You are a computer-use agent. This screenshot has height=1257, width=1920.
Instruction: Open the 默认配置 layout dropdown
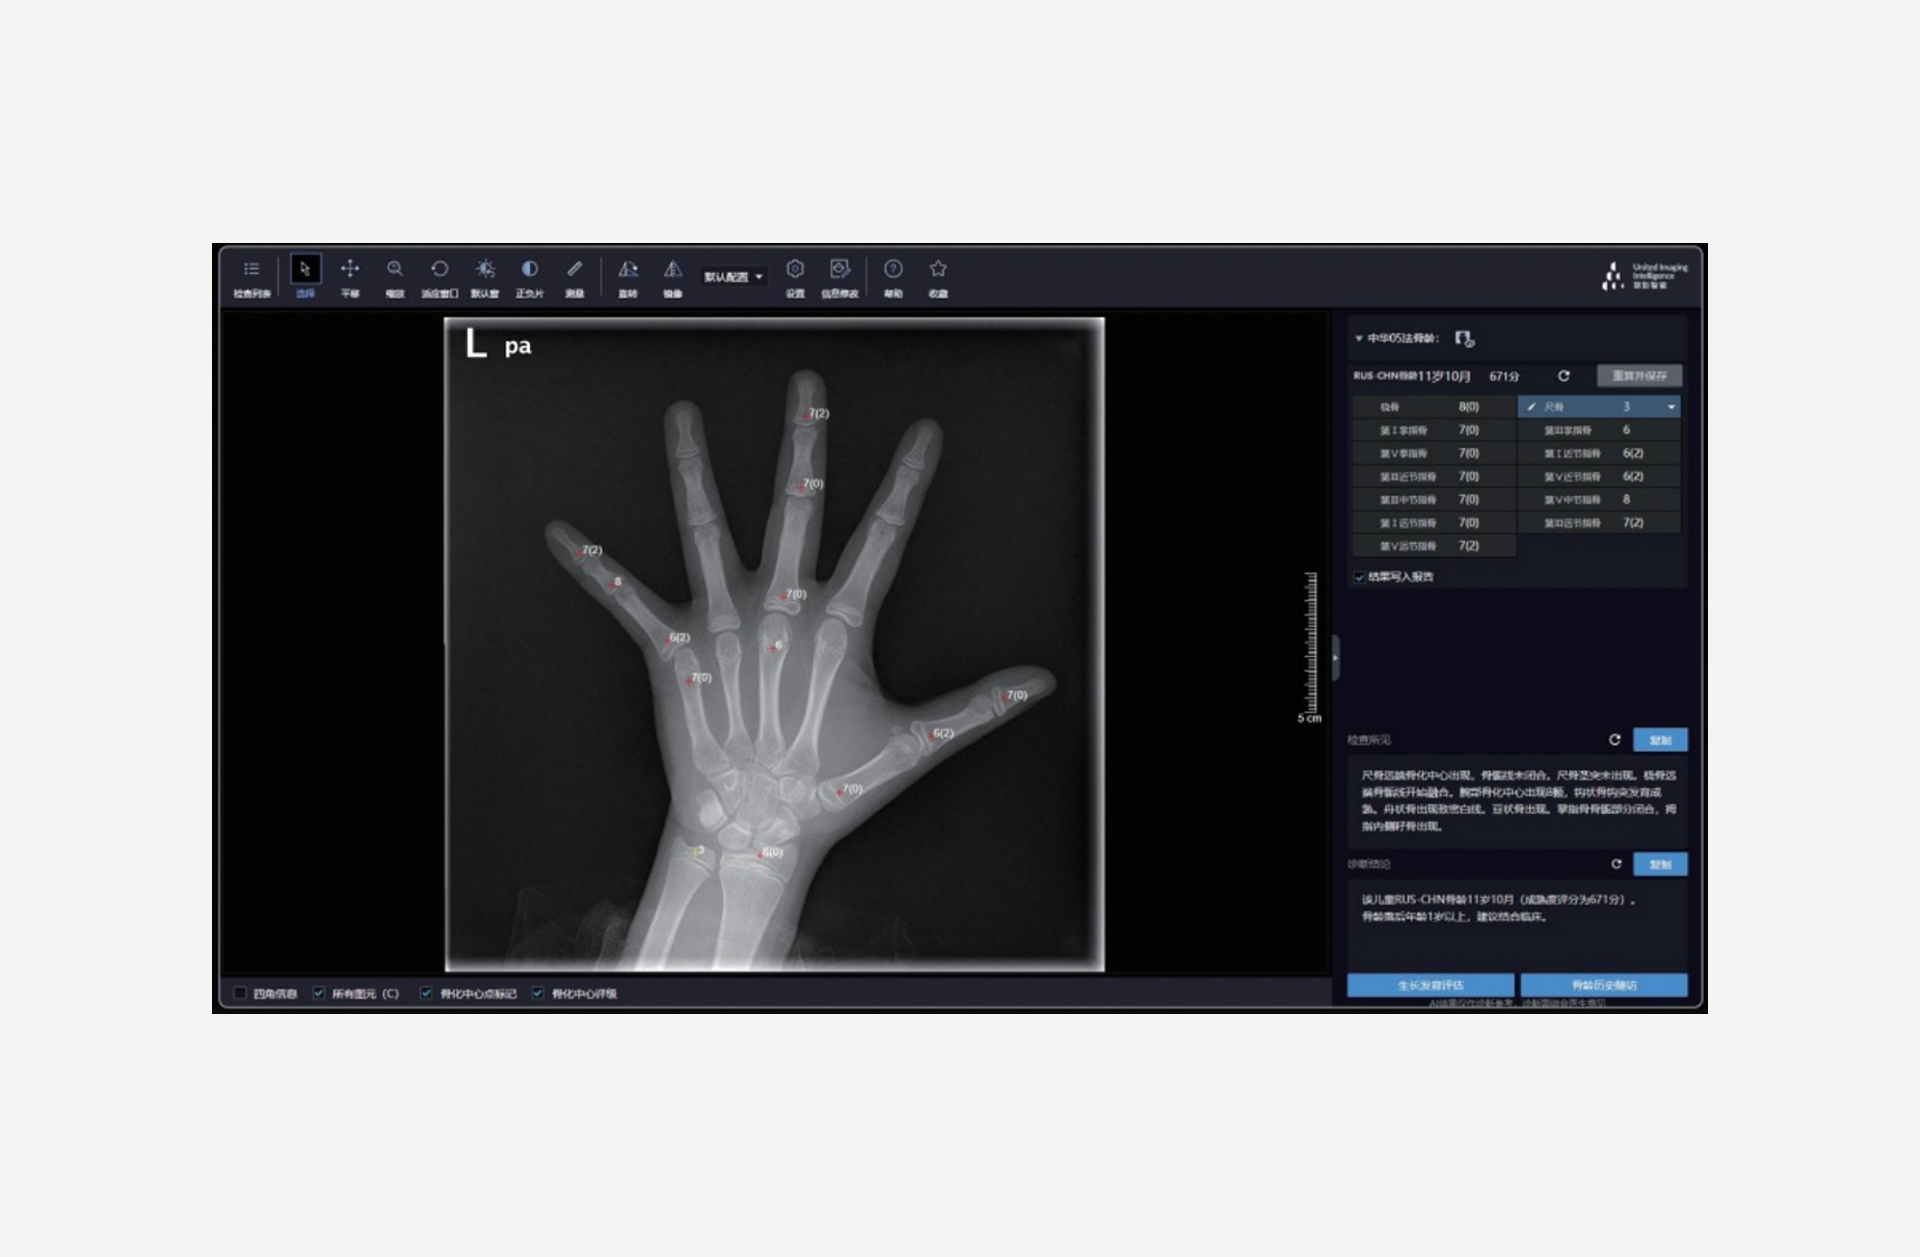pyautogui.click(x=733, y=277)
